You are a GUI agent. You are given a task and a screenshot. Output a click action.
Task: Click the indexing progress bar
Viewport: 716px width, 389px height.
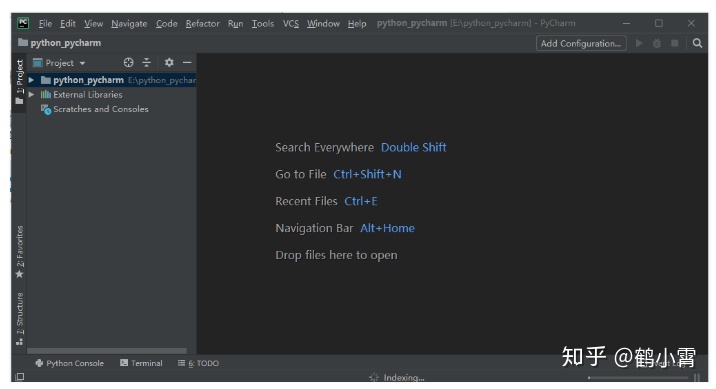pos(638,378)
